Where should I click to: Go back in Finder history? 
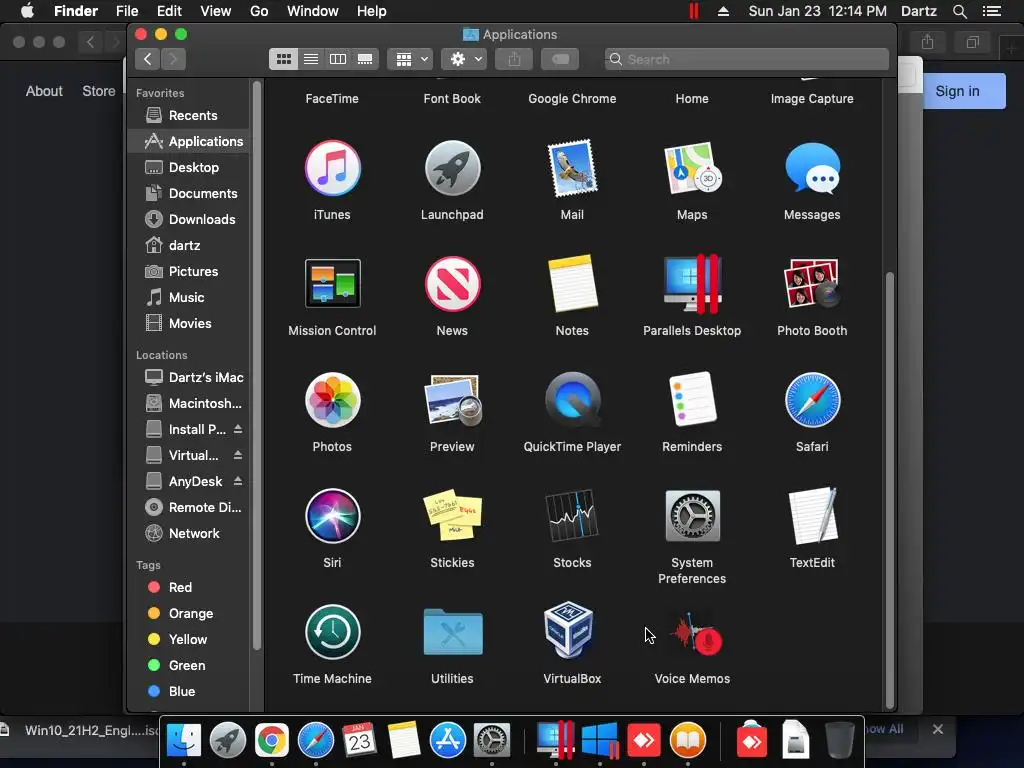pos(148,59)
